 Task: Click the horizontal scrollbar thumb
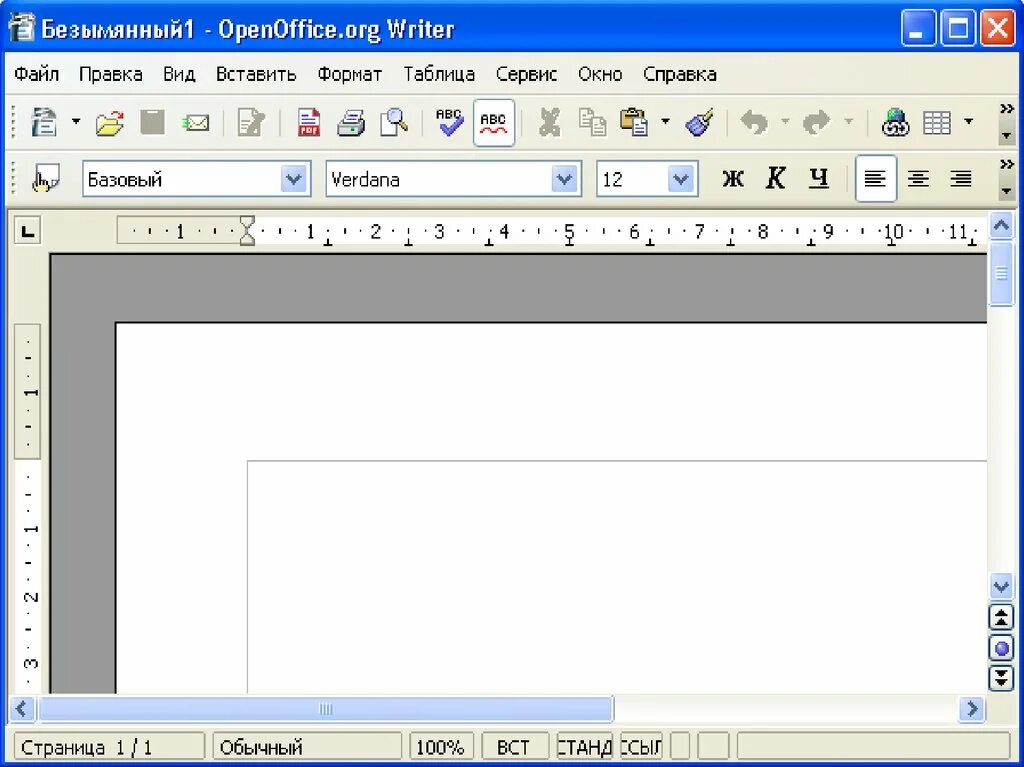pyautogui.click(x=325, y=709)
